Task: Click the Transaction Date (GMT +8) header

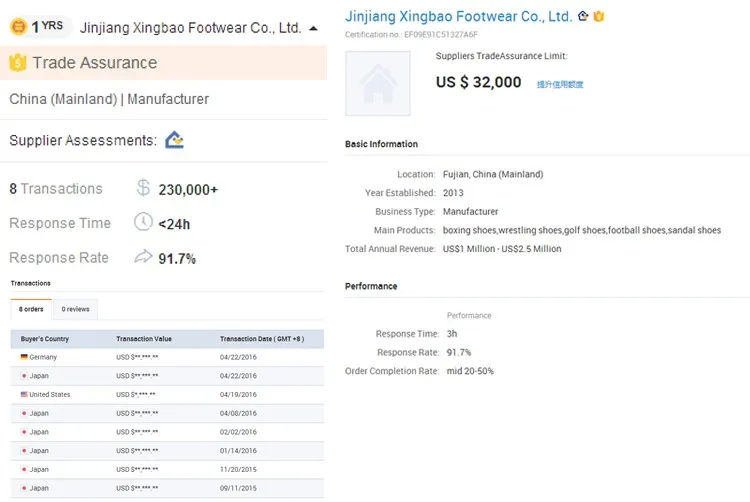Action: click(262, 338)
